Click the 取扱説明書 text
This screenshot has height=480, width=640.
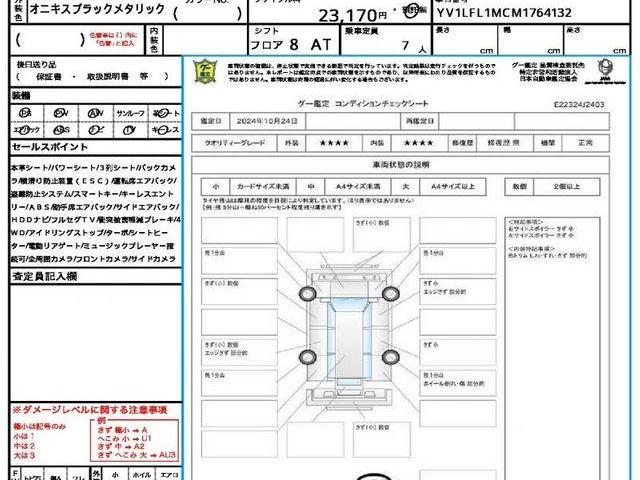pyautogui.click(x=108, y=76)
